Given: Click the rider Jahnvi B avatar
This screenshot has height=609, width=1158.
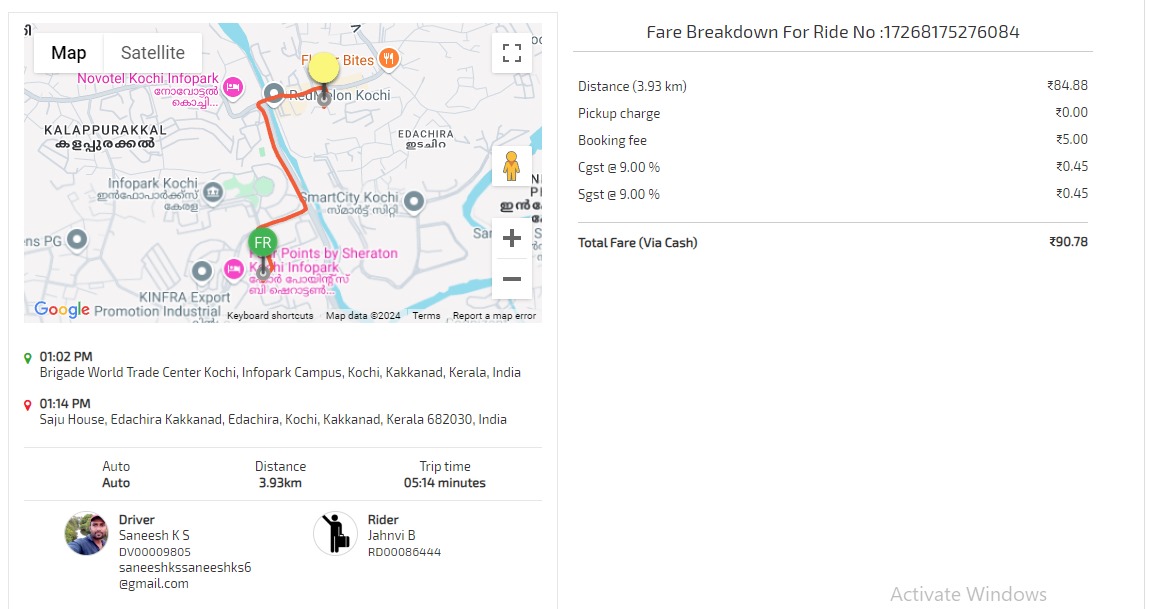Looking at the screenshot, I should pyautogui.click(x=335, y=534).
